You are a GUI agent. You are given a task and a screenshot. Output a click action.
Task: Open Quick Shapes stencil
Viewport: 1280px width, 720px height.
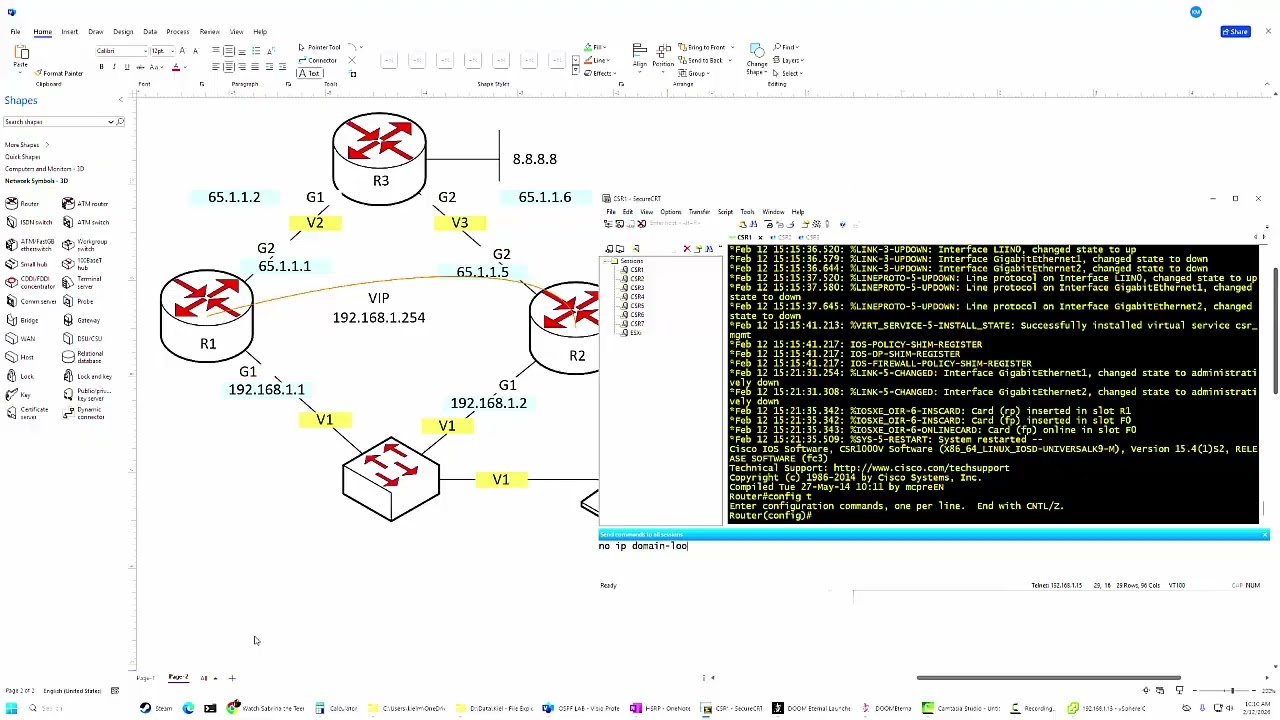pyautogui.click(x=23, y=157)
